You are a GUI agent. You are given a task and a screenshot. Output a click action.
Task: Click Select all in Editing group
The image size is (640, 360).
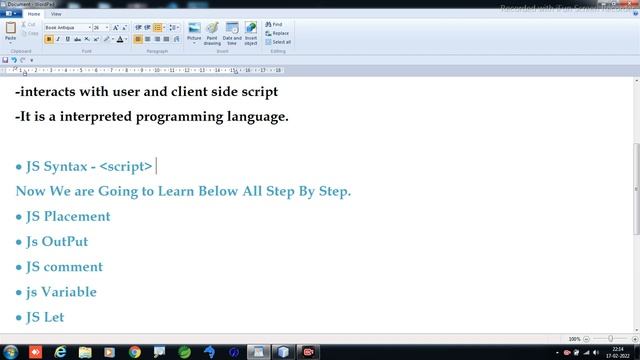(278, 42)
